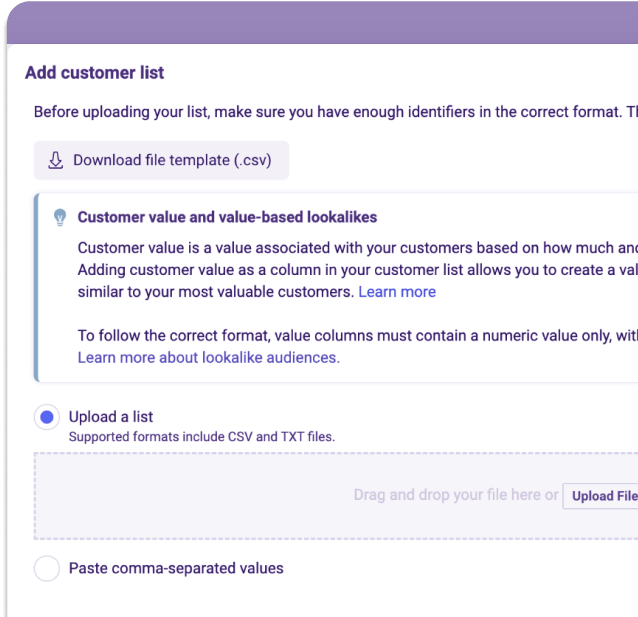Click the "Download file template (.csv)" button text
Image resolution: width=638 pixels, height=617 pixels.
(165, 160)
